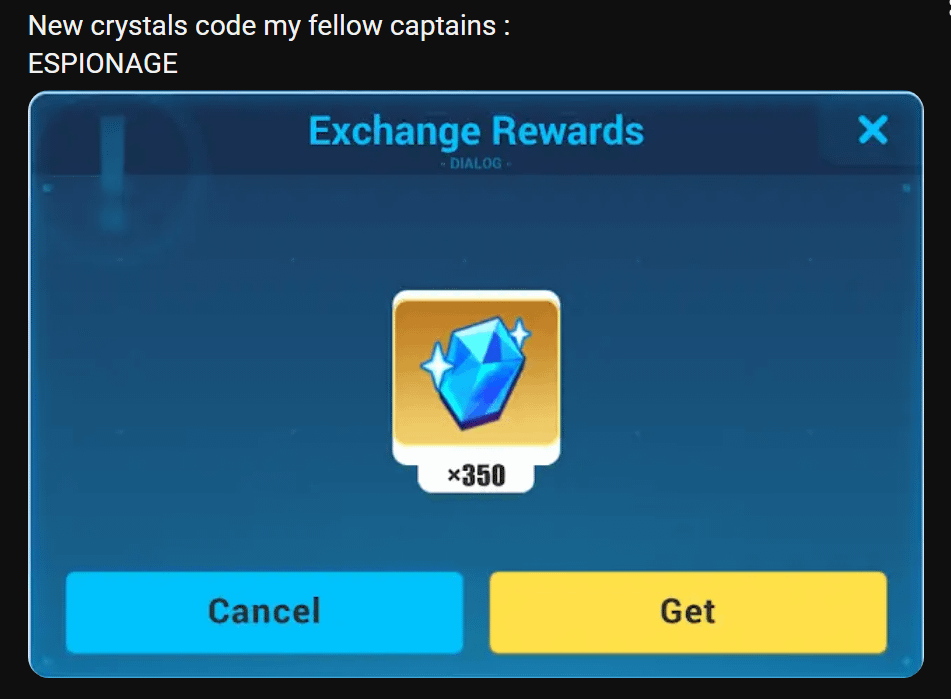The image size is (951, 699).
Task: Claim the reward with the Get button
Action: pos(688,612)
